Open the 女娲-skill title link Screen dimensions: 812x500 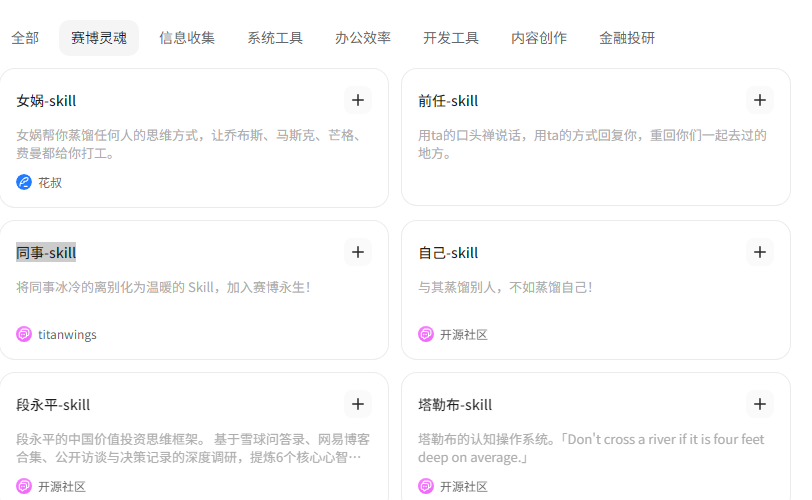tap(46, 101)
